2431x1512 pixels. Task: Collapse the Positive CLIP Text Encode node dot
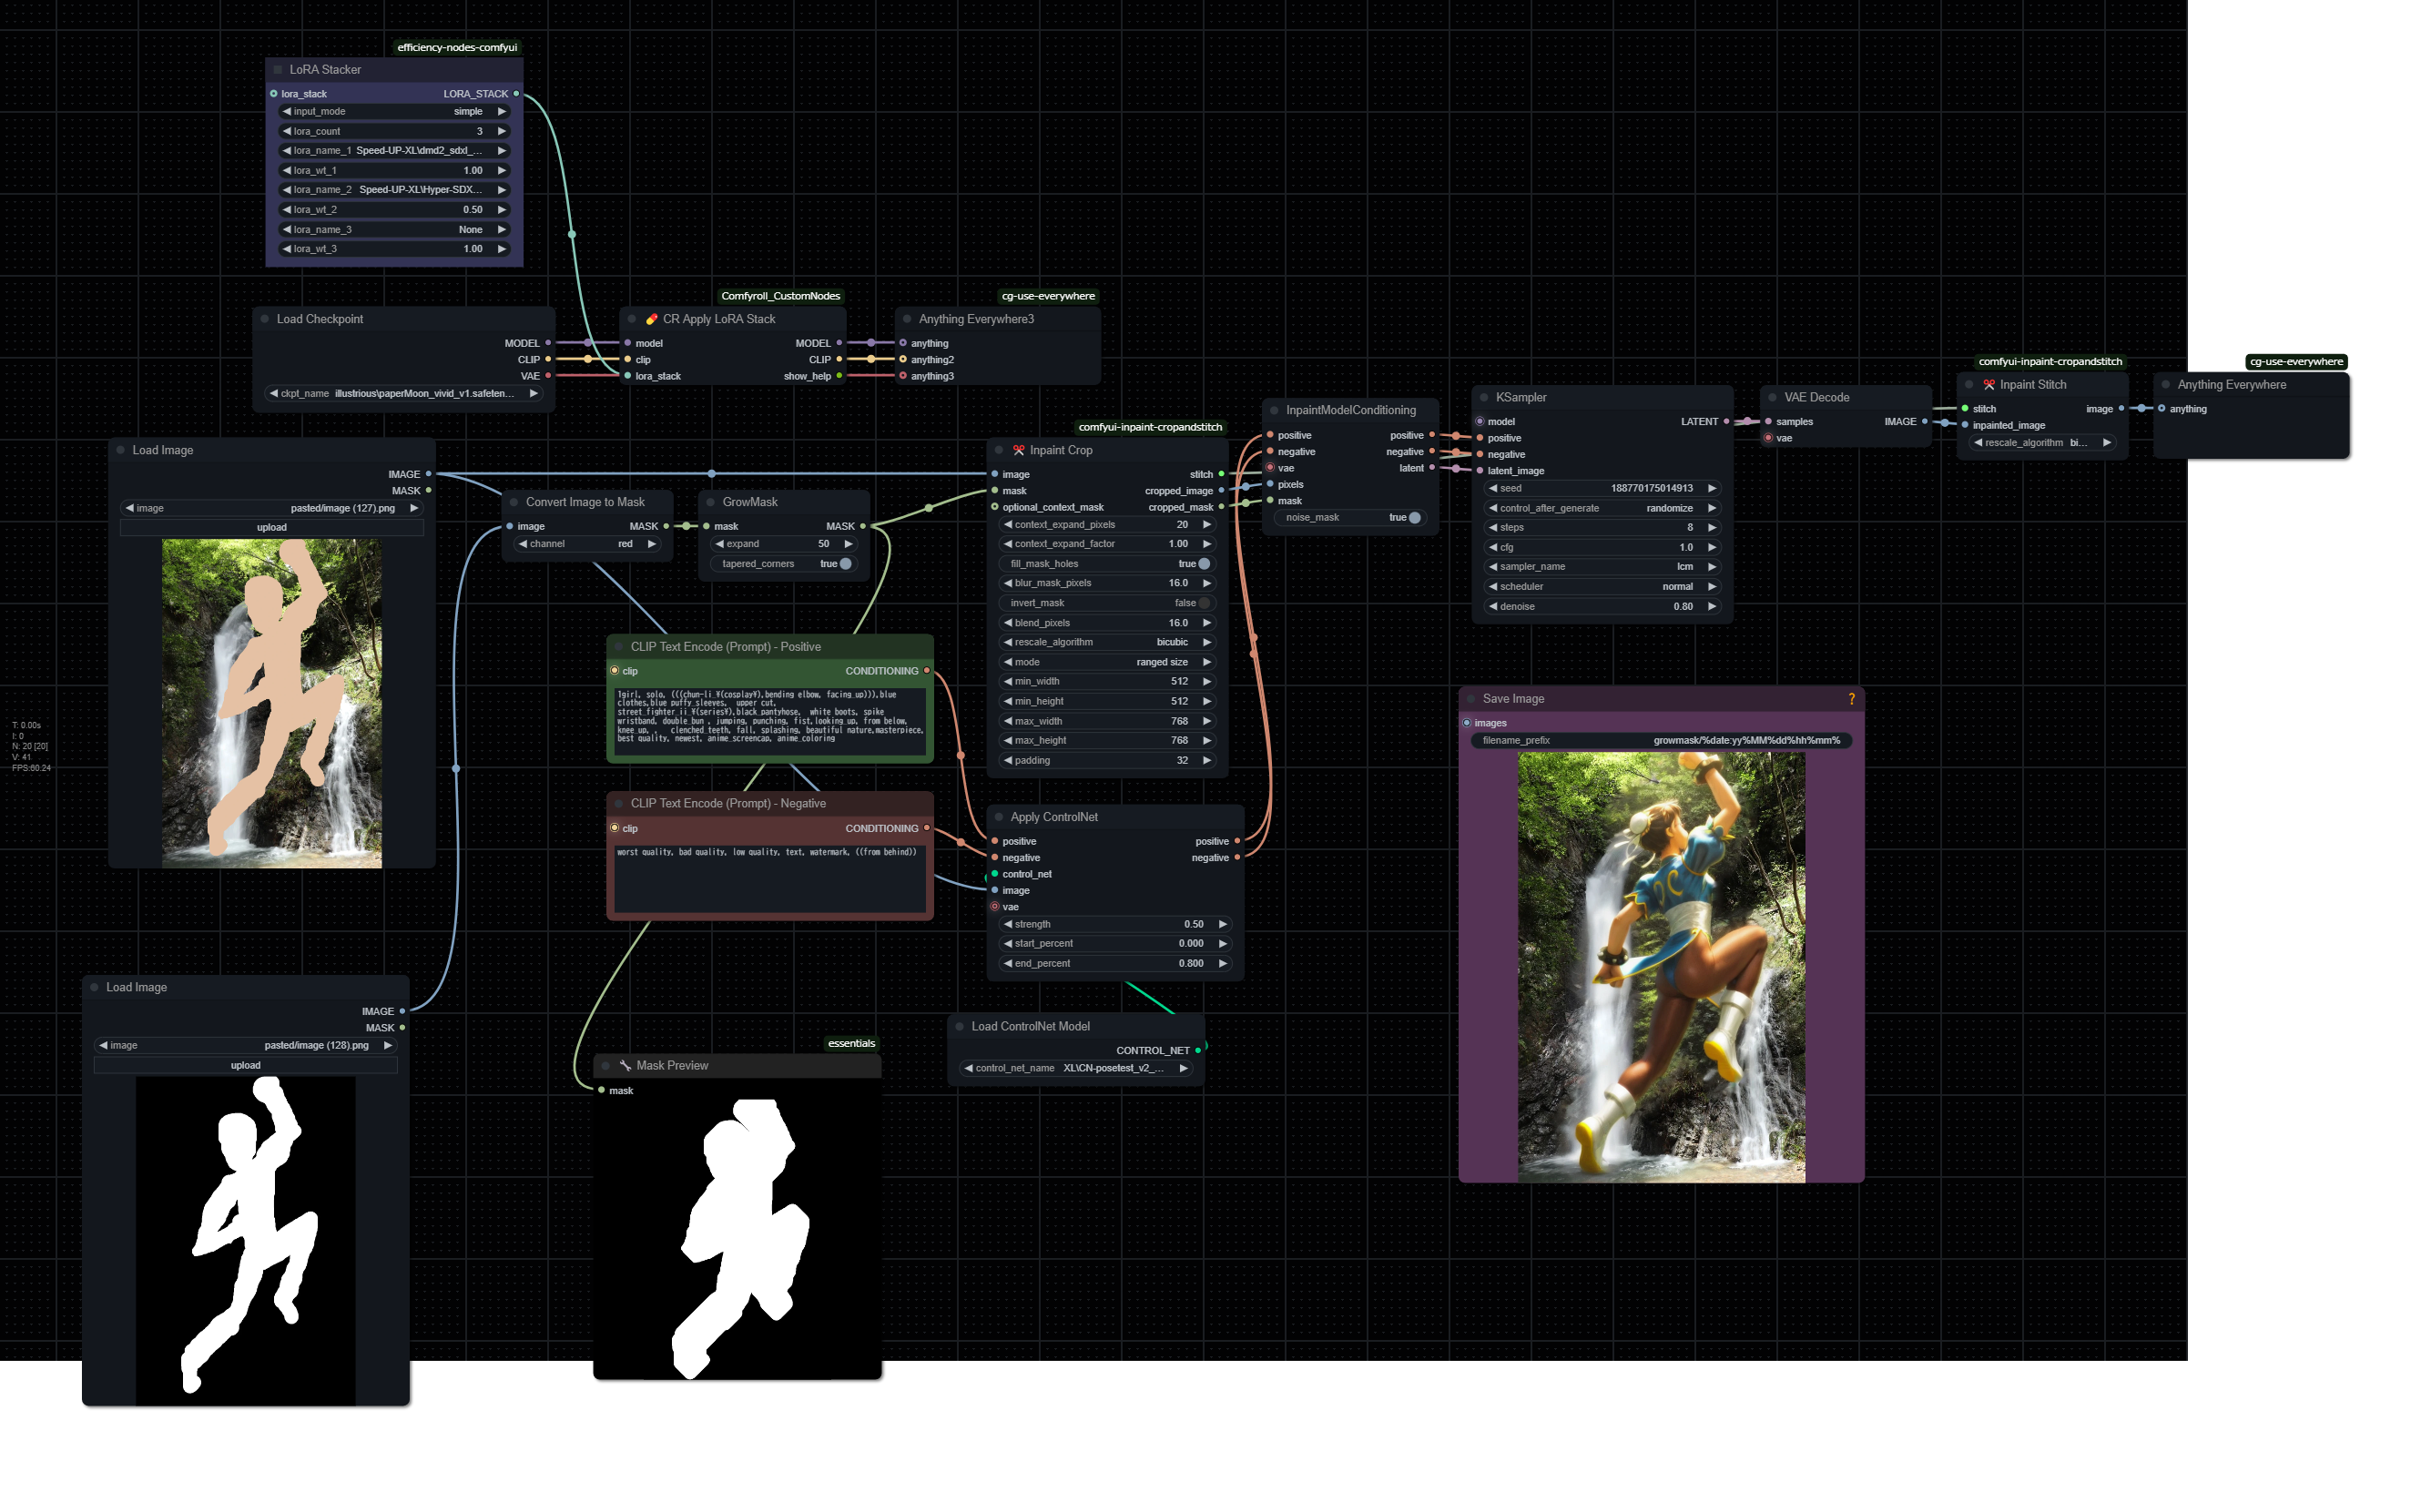[619, 647]
